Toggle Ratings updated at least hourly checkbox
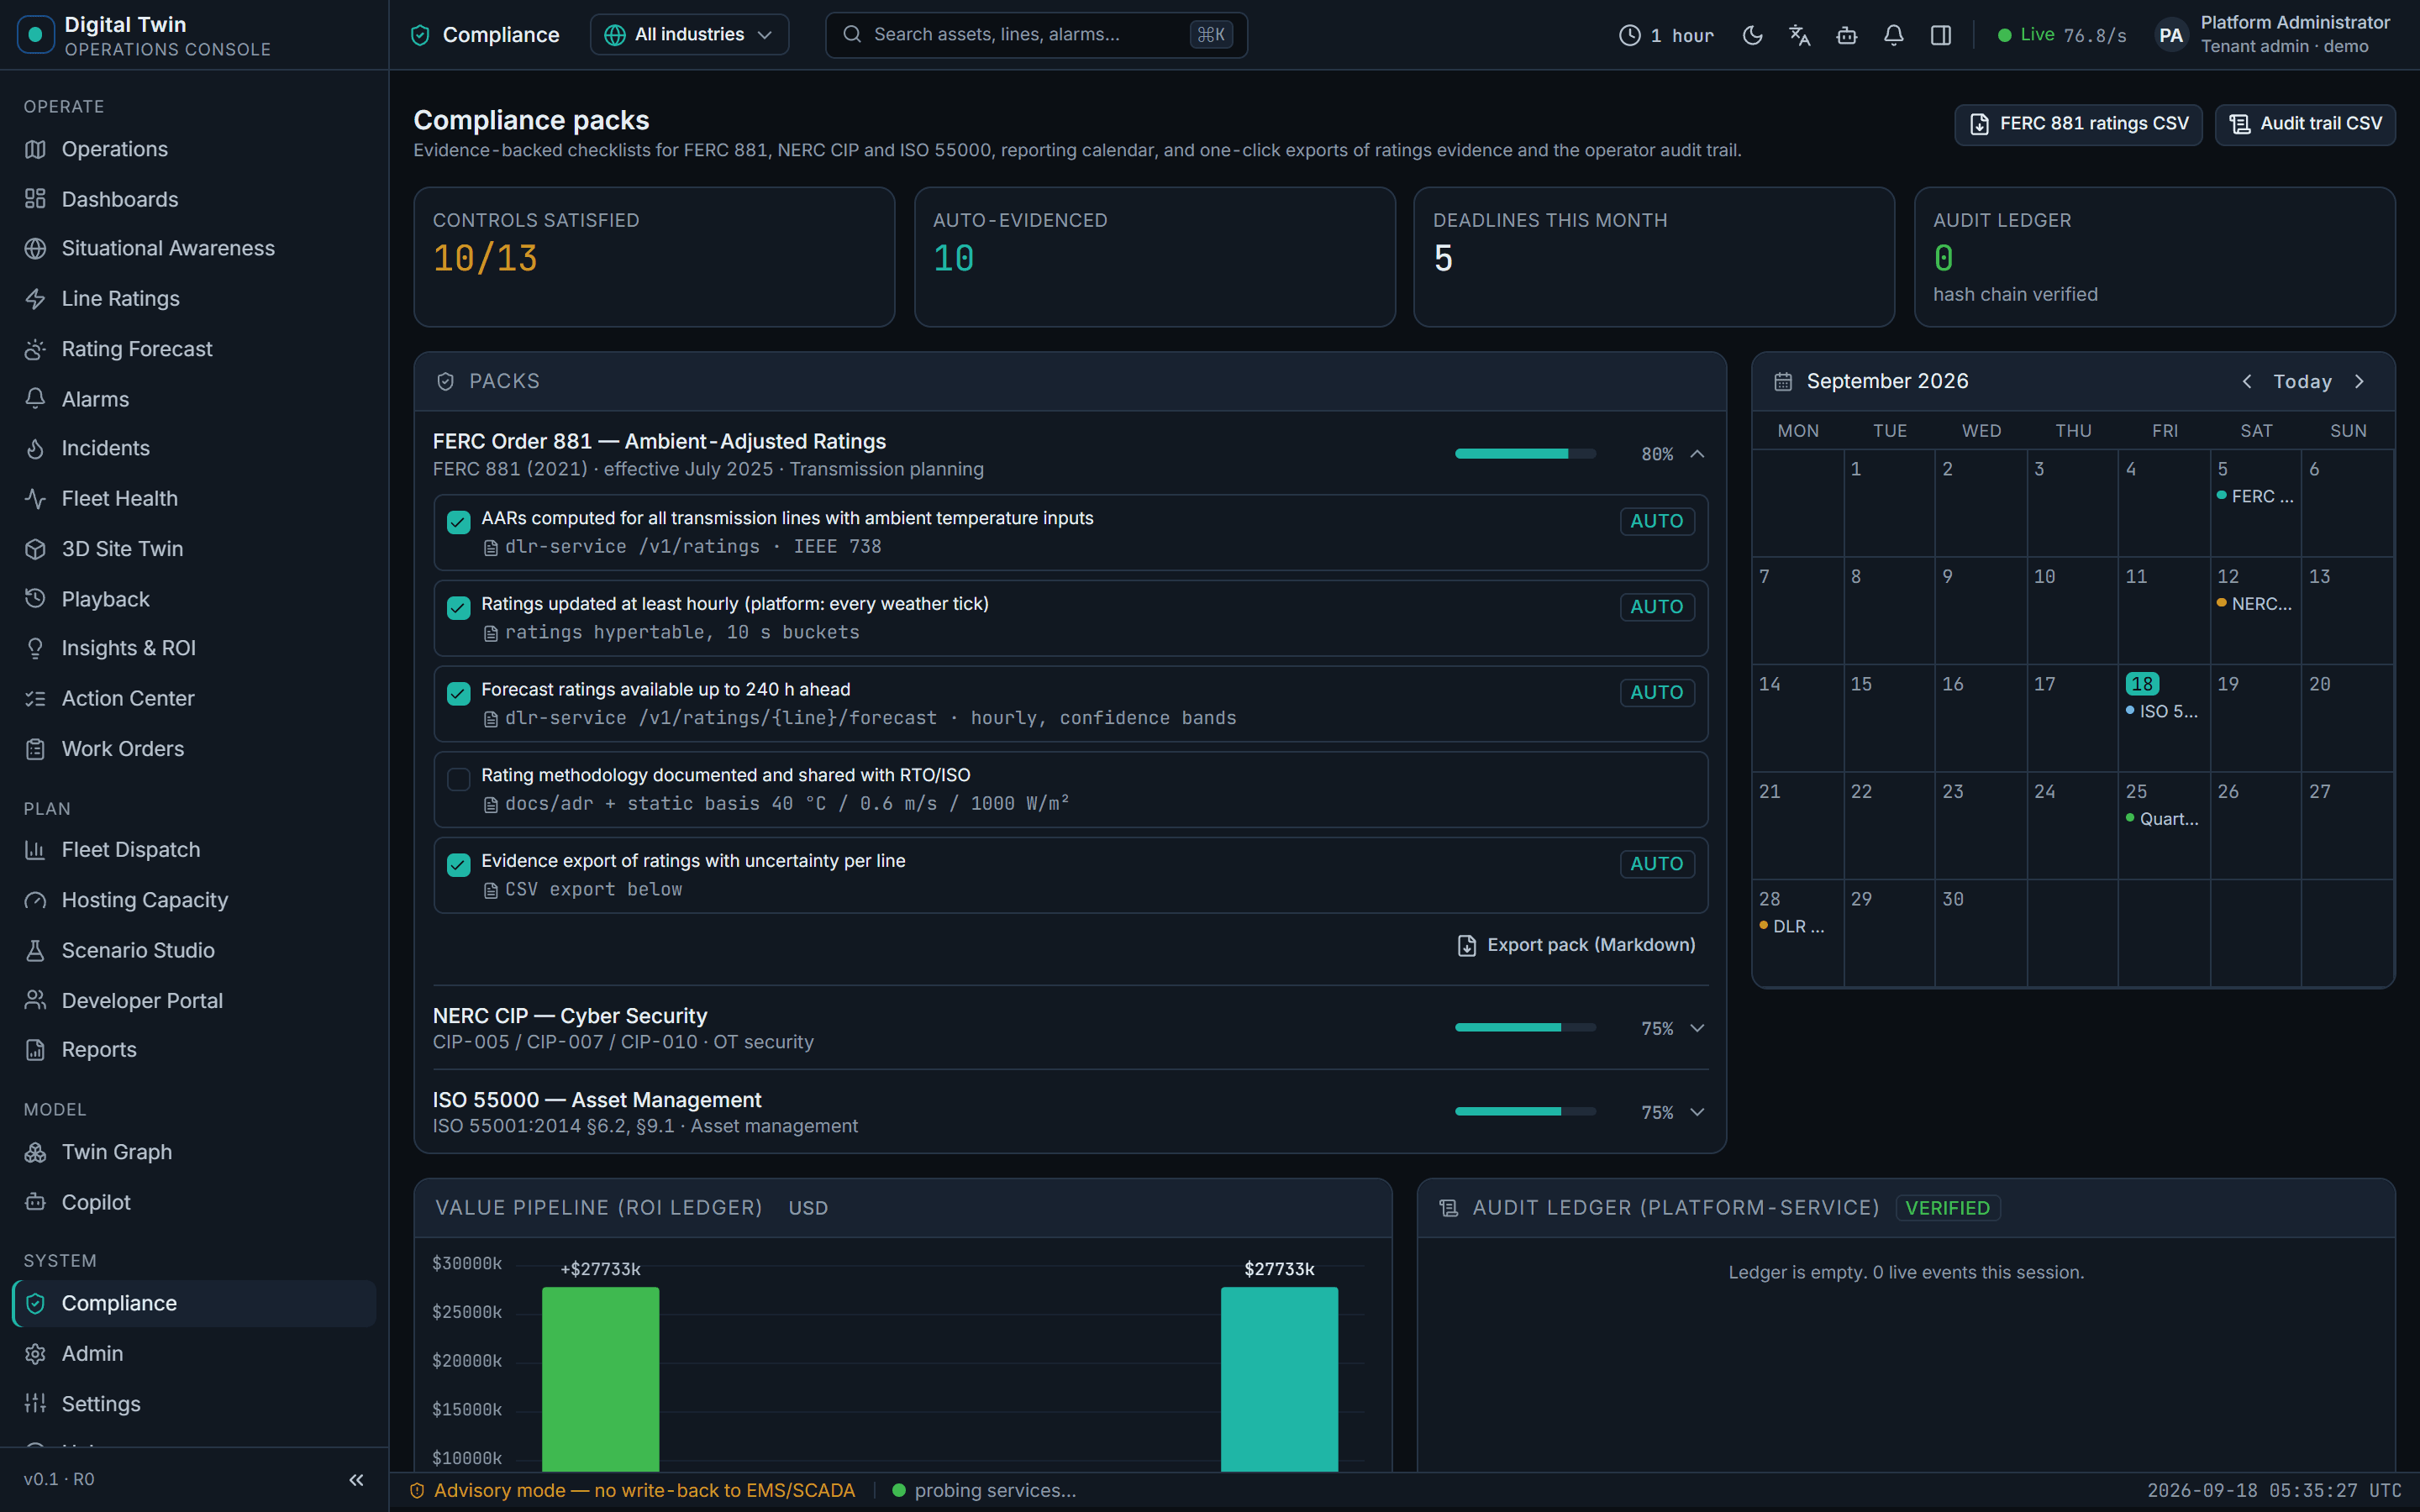The image size is (2420, 1512). pos(458,608)
